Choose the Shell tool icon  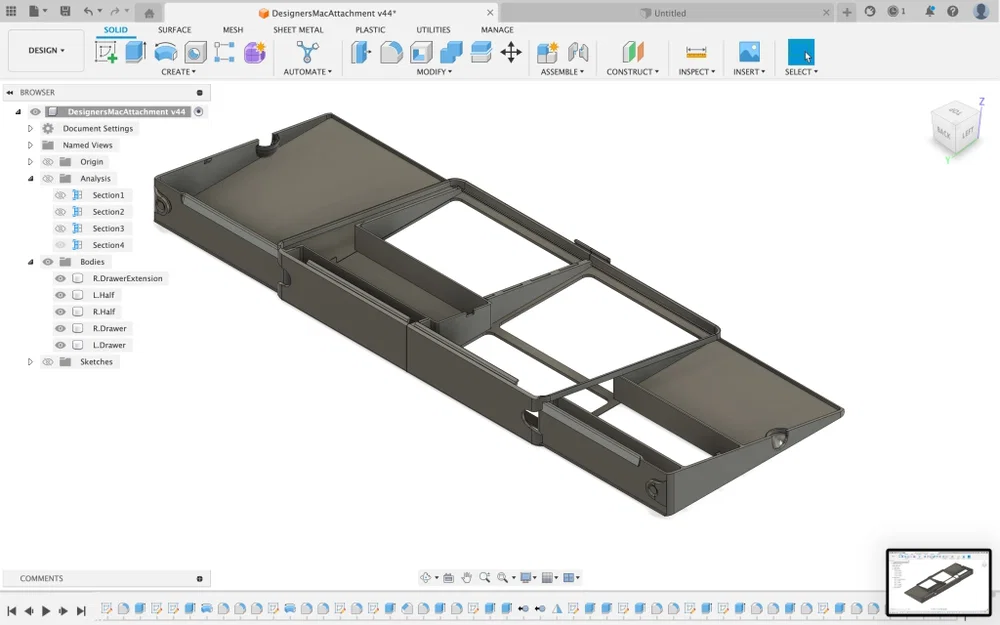coord(421,52)
